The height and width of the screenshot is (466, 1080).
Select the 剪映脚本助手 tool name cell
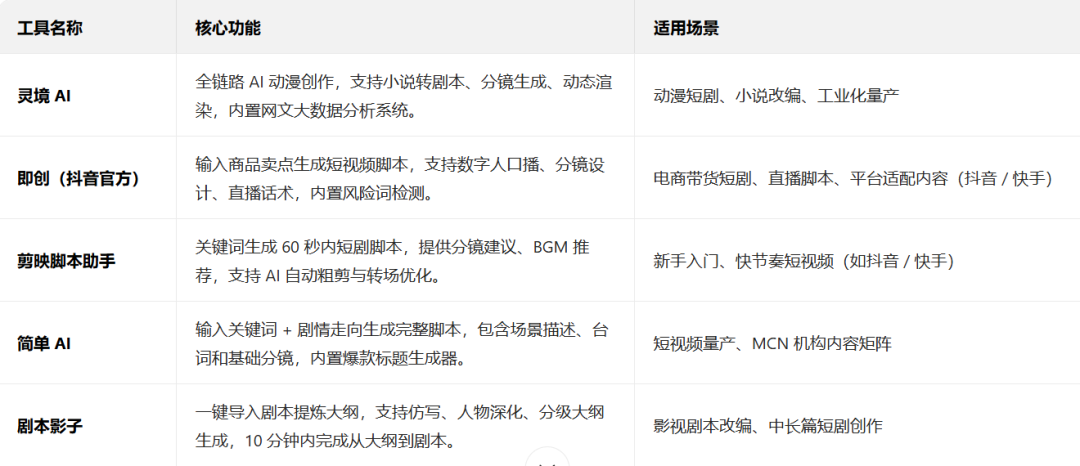tap(87, 260)
